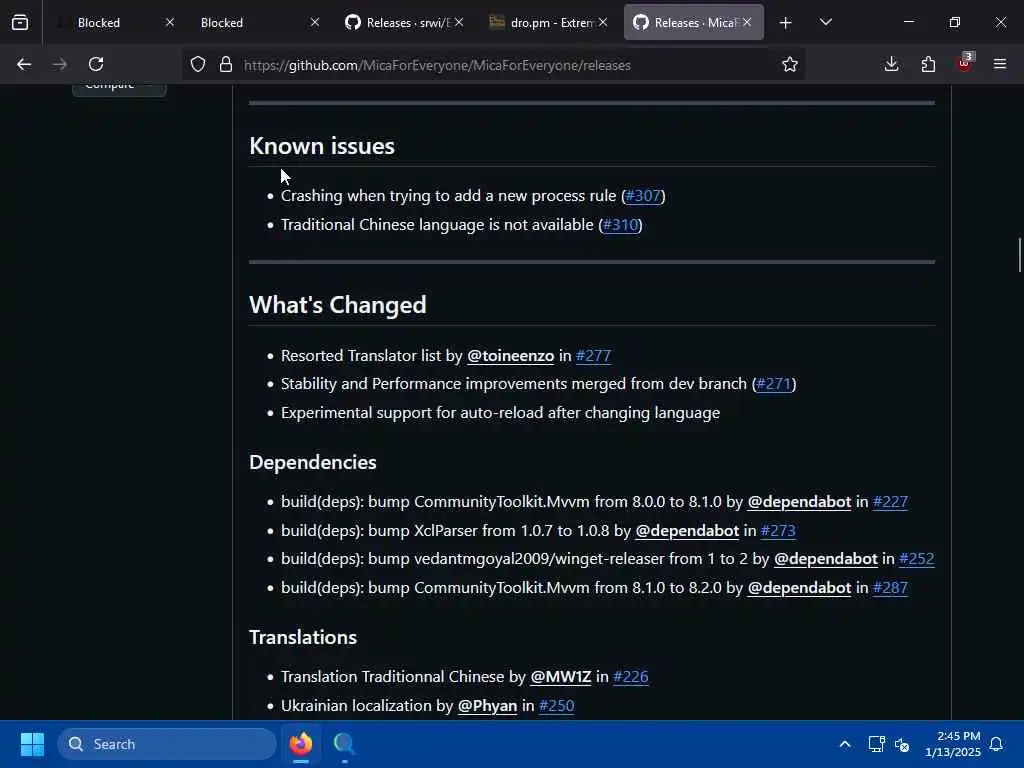Open @Phyan profile link
The height and width of the screenshot is (768, 1024).
(487, 705)
